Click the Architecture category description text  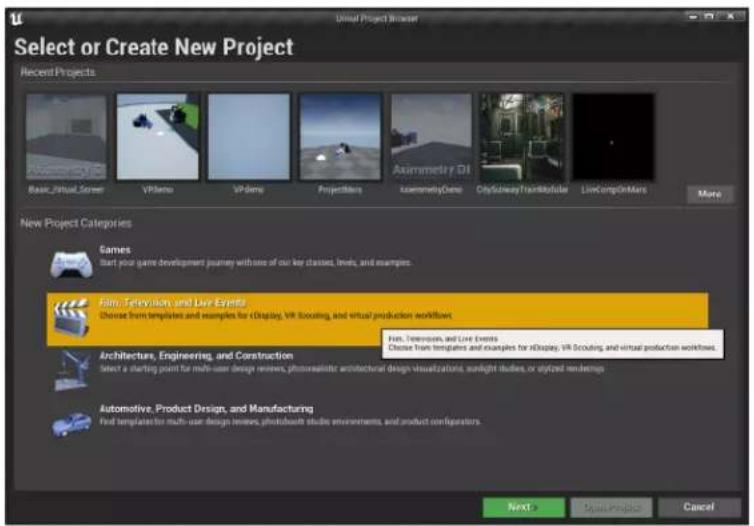[x=352, y=369]
